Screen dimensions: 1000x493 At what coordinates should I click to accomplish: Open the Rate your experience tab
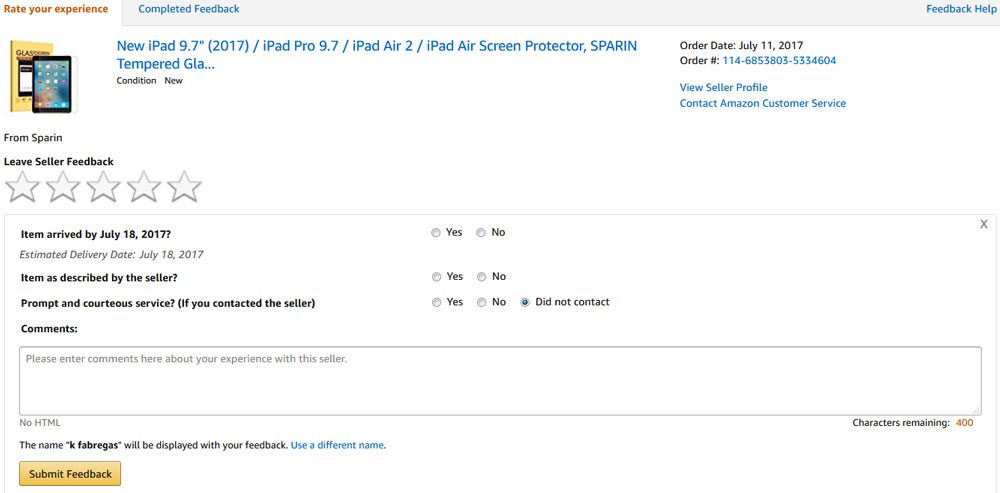(55, 9)
